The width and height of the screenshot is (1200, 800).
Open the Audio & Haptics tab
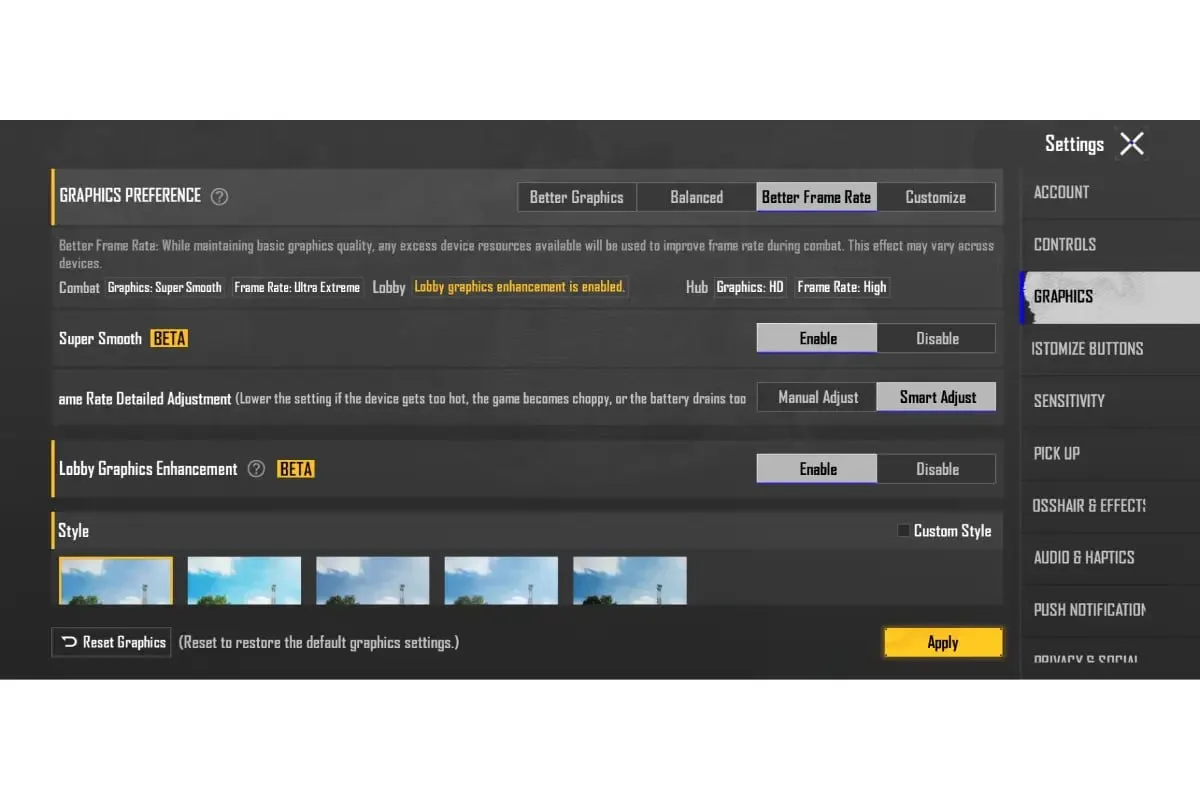coord(1083,557)
